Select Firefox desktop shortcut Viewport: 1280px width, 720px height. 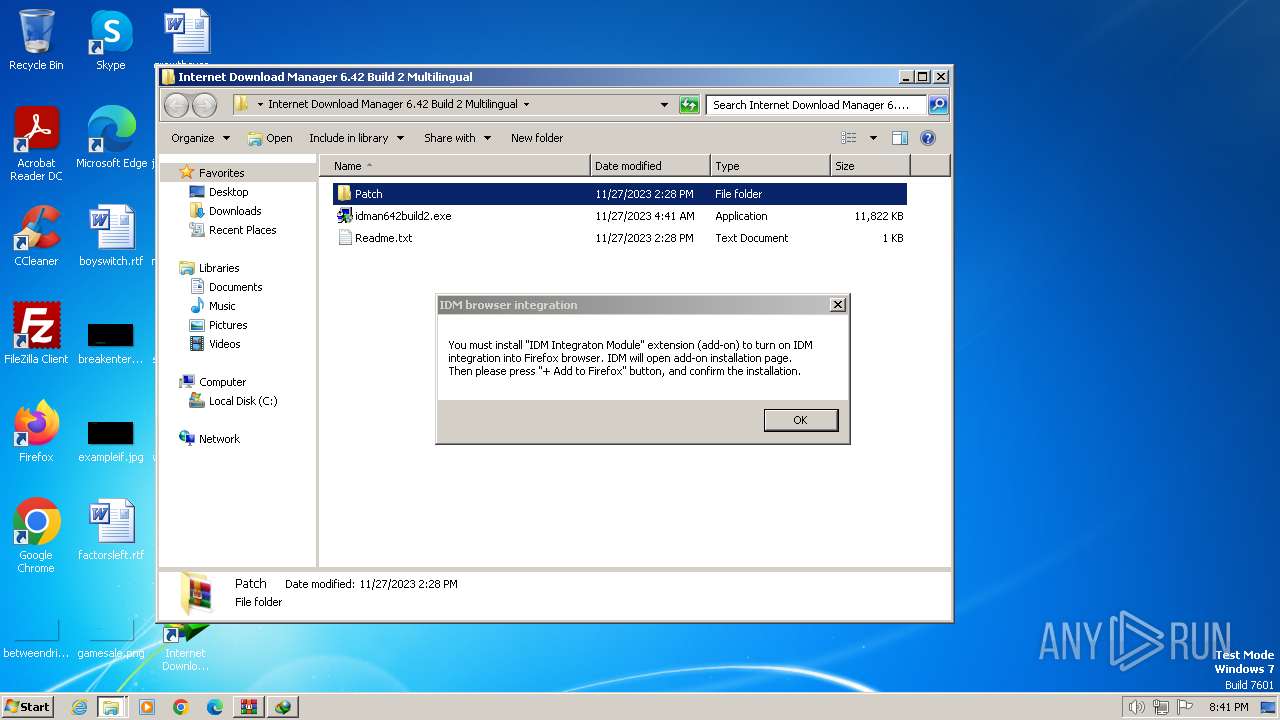click(36, 432)
